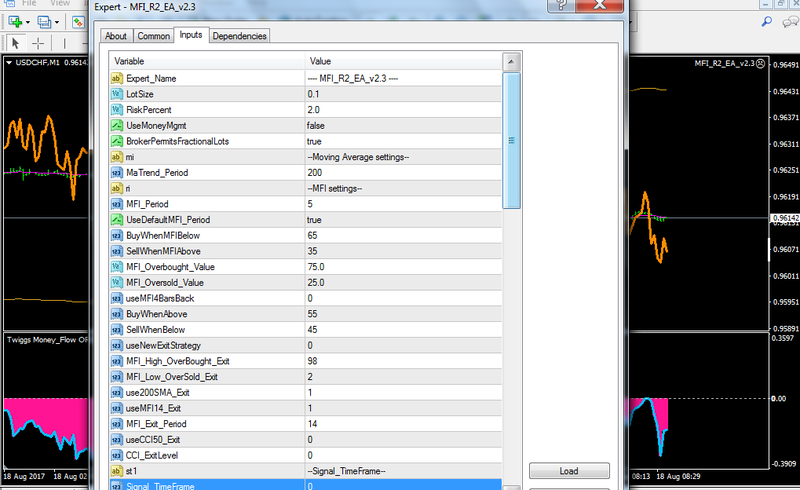Open the chat bubbles icon top right
Screen dimensions: 800x490
791,22
